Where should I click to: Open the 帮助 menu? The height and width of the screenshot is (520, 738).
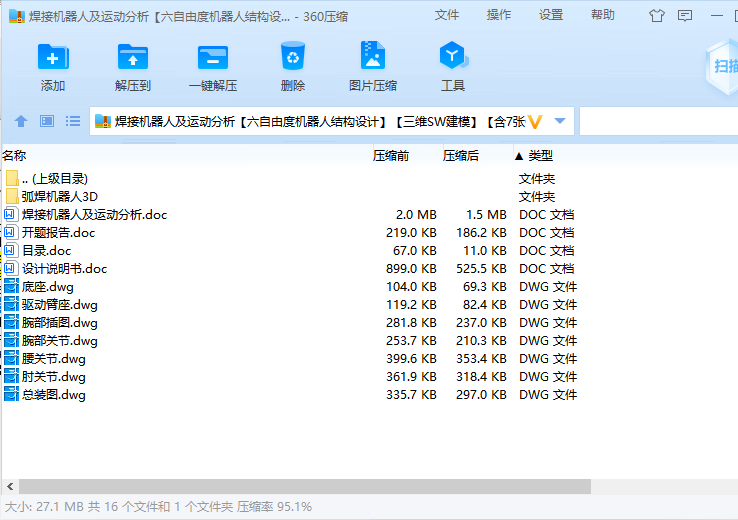603,15
